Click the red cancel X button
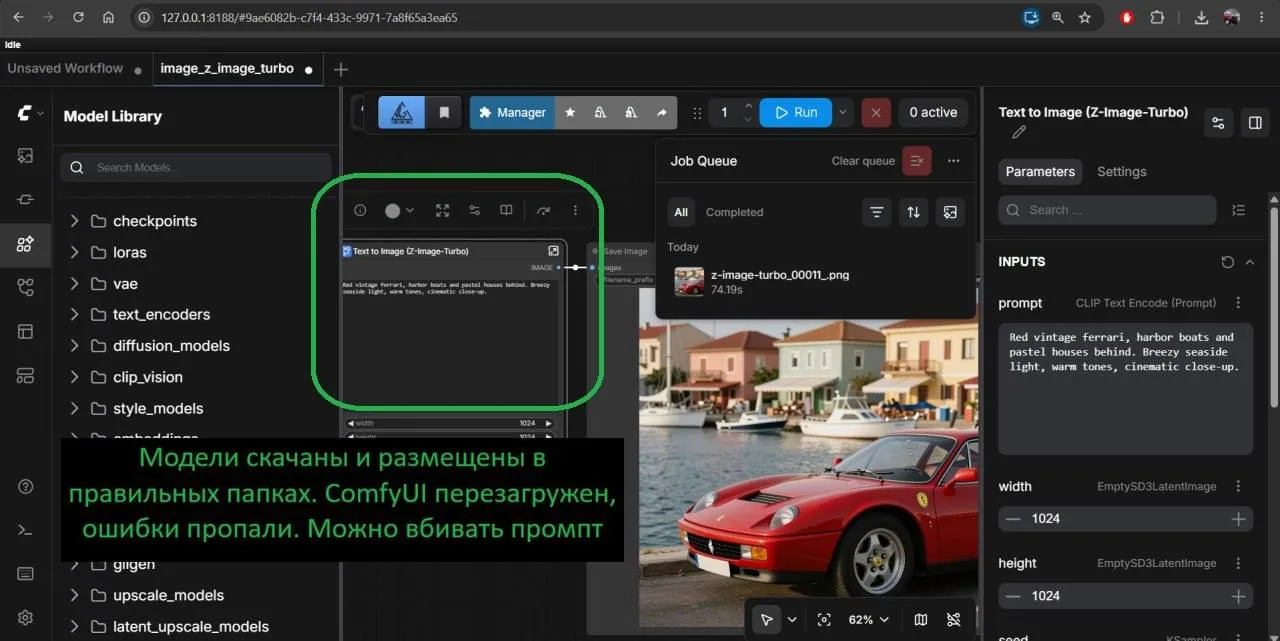Viewport: 1280px width, 641px height. click(876, 112)
